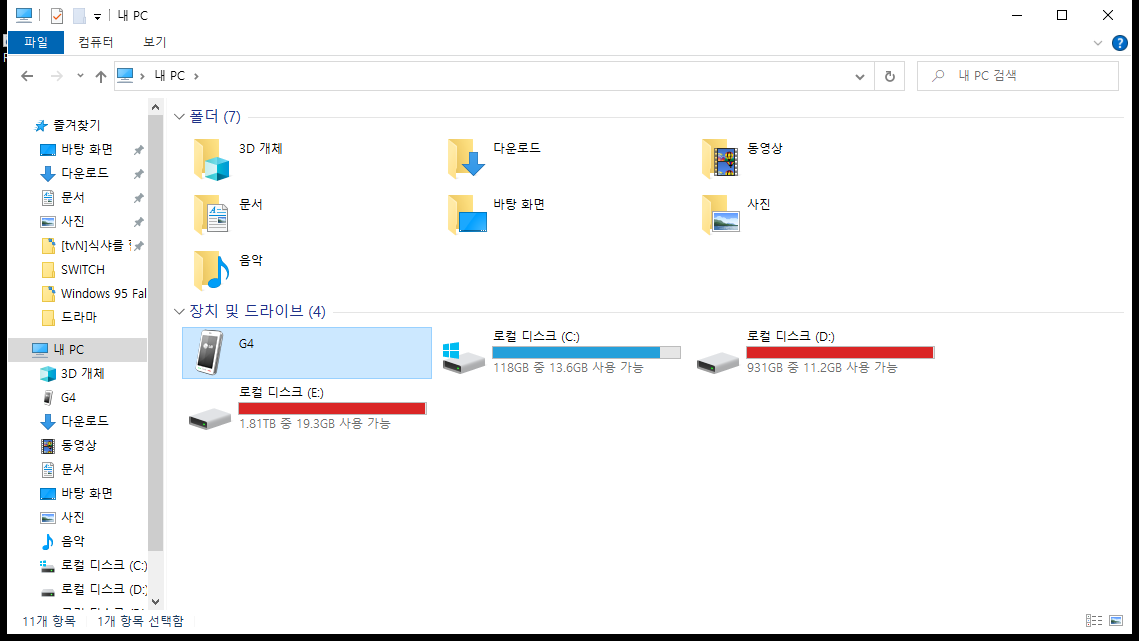Viewport: 1139px width, 641px height.
Task: Select 음악 in the navigation pane
Action: point(73,541)
